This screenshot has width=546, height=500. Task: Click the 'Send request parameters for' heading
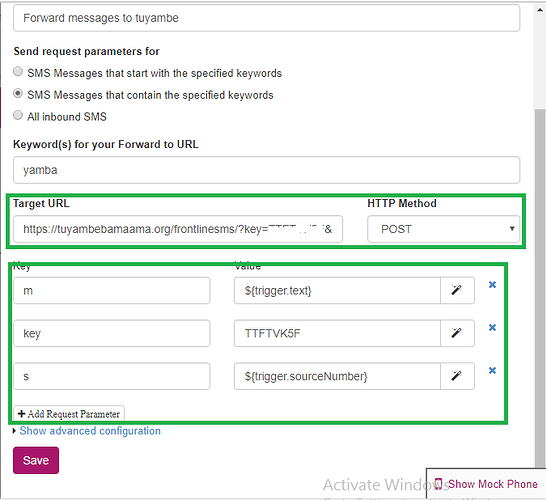[86, 51]
